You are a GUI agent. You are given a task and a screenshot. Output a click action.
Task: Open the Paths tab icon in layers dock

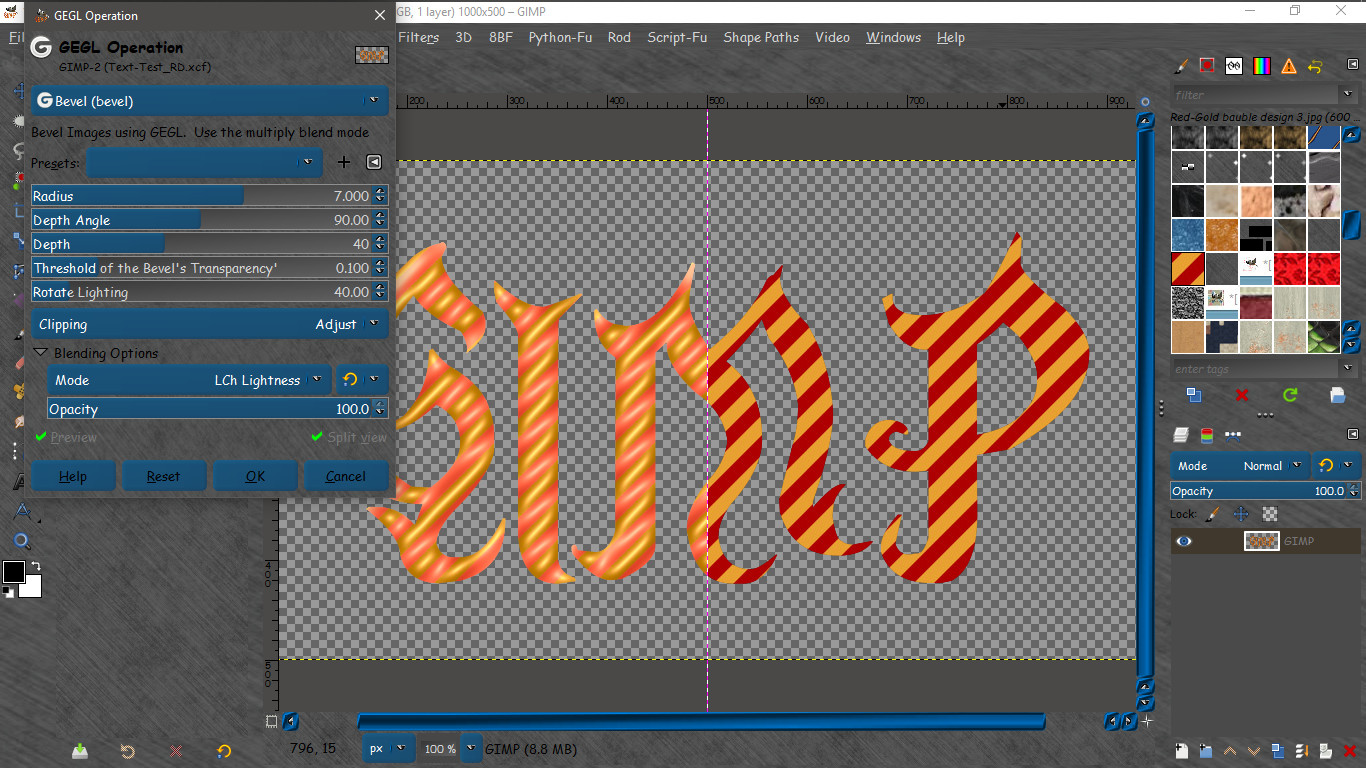[1233, 435]
